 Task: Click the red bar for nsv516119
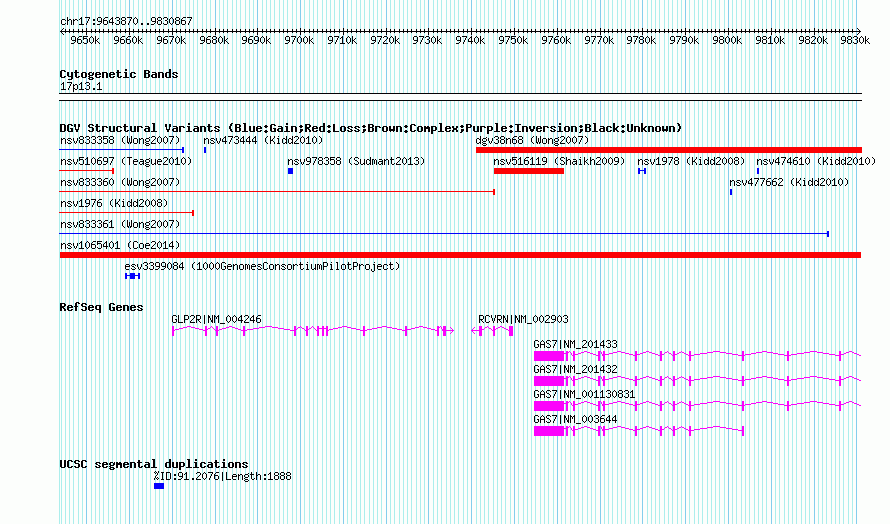[x=529, y=171]
